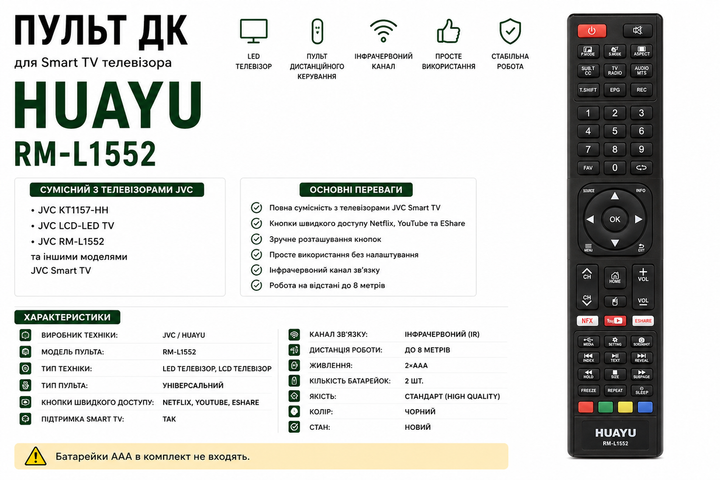720x480 pixels.
Task: Click digit 9 on remote keypad
Action: click(x=641, y=149)
